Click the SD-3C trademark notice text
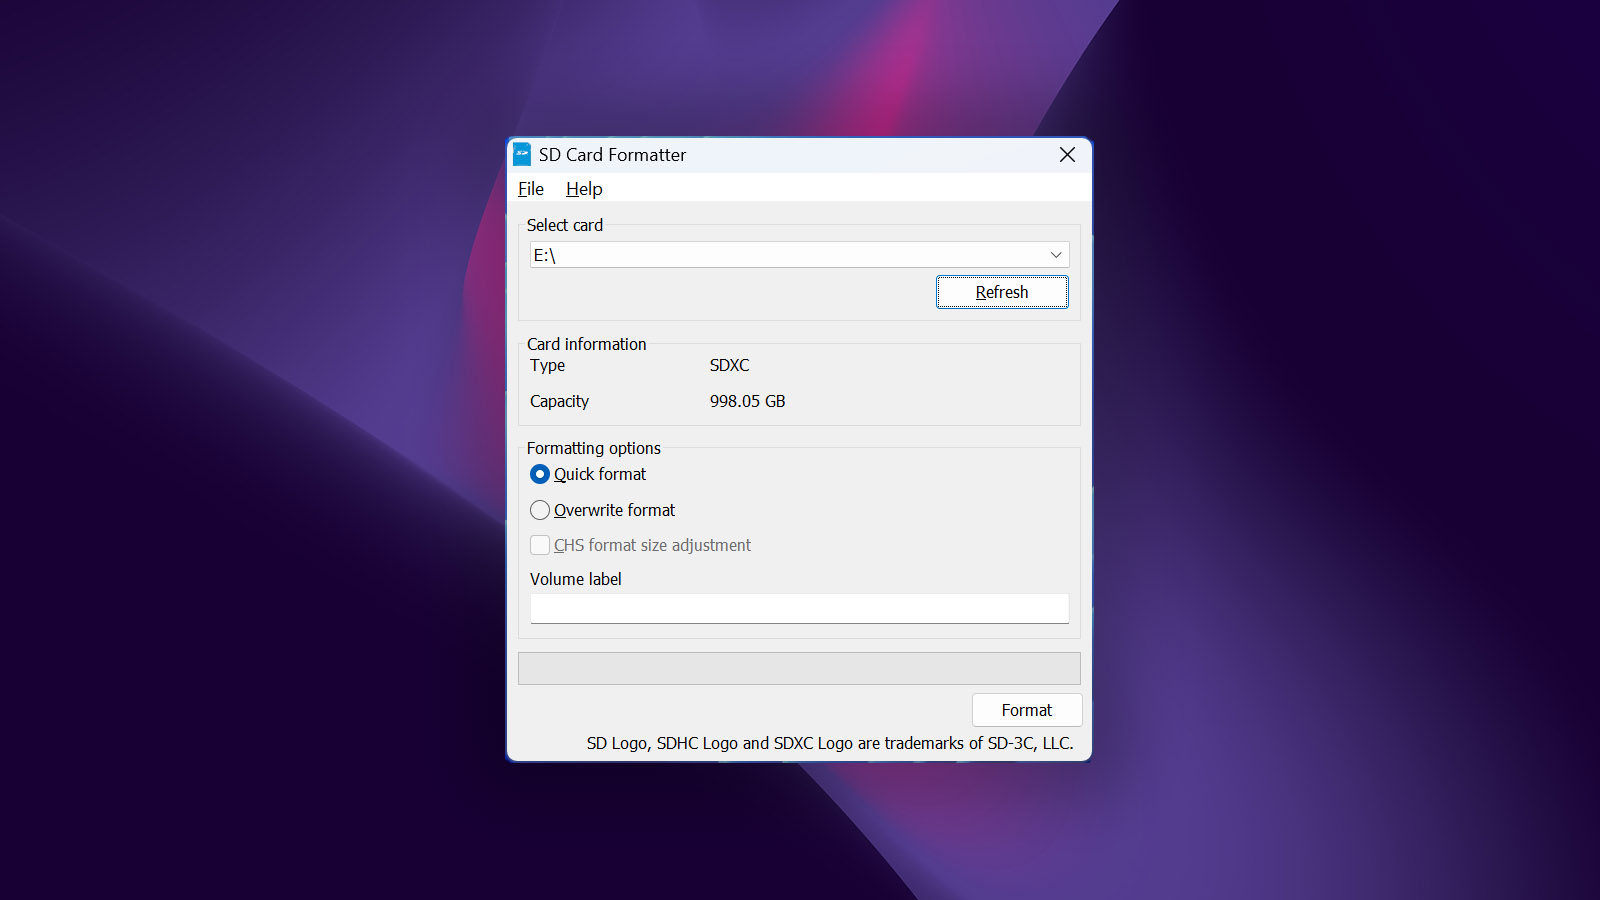This screenshot has height=900, width=1600. [x=830, y=743]
